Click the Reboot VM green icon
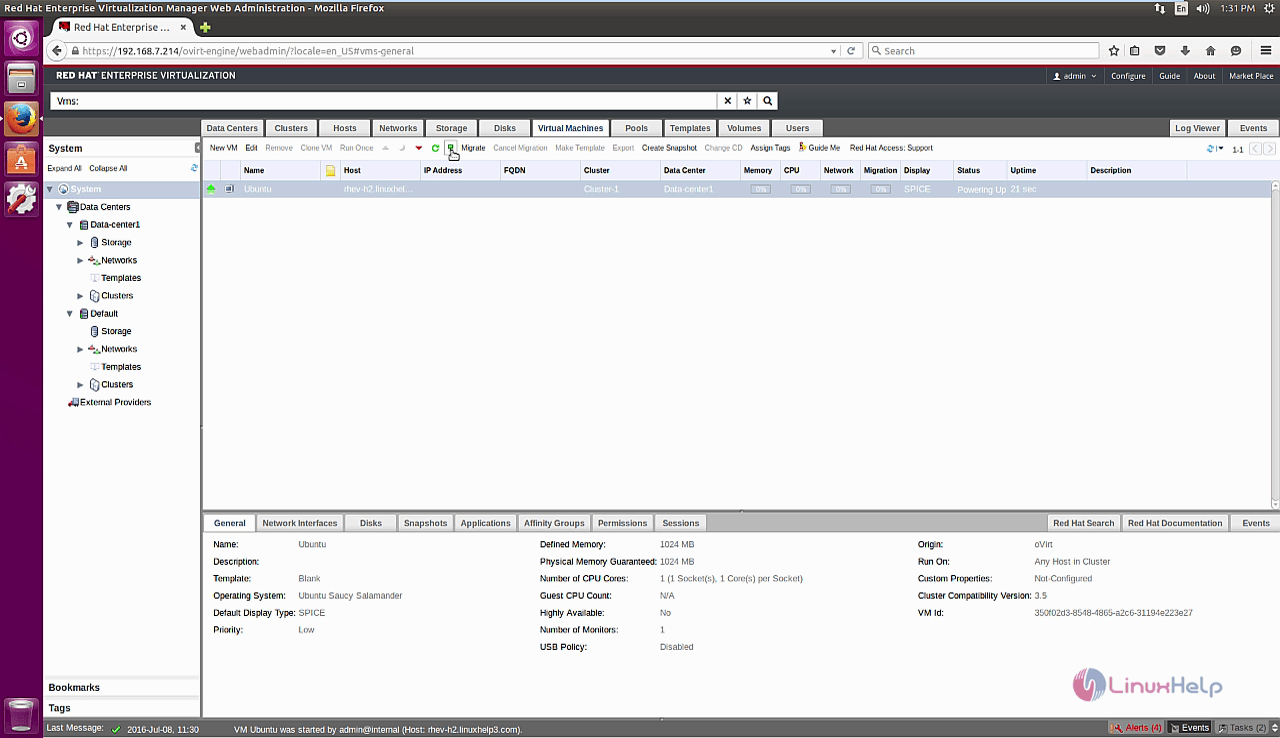1280x738 pixels. pos(435,148)
